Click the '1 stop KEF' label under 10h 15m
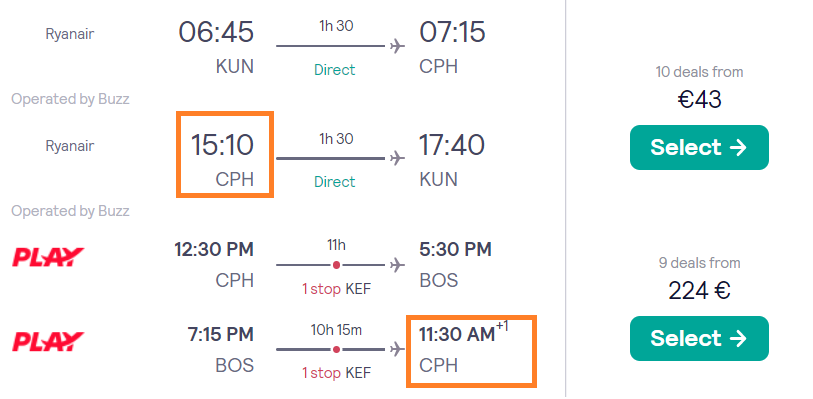The image size is (813, 399). tap(337, 373)
